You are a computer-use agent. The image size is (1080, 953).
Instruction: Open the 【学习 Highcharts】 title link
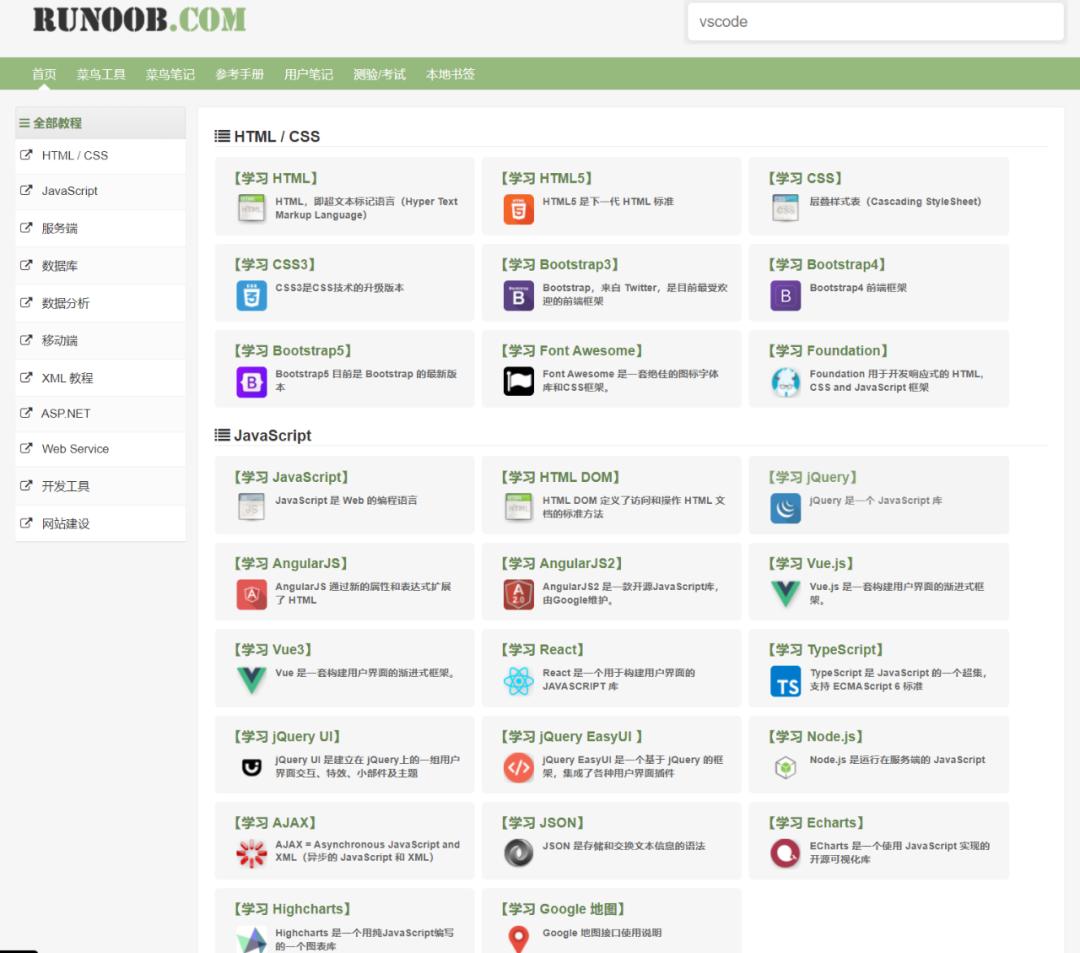[x=293, y=909]
